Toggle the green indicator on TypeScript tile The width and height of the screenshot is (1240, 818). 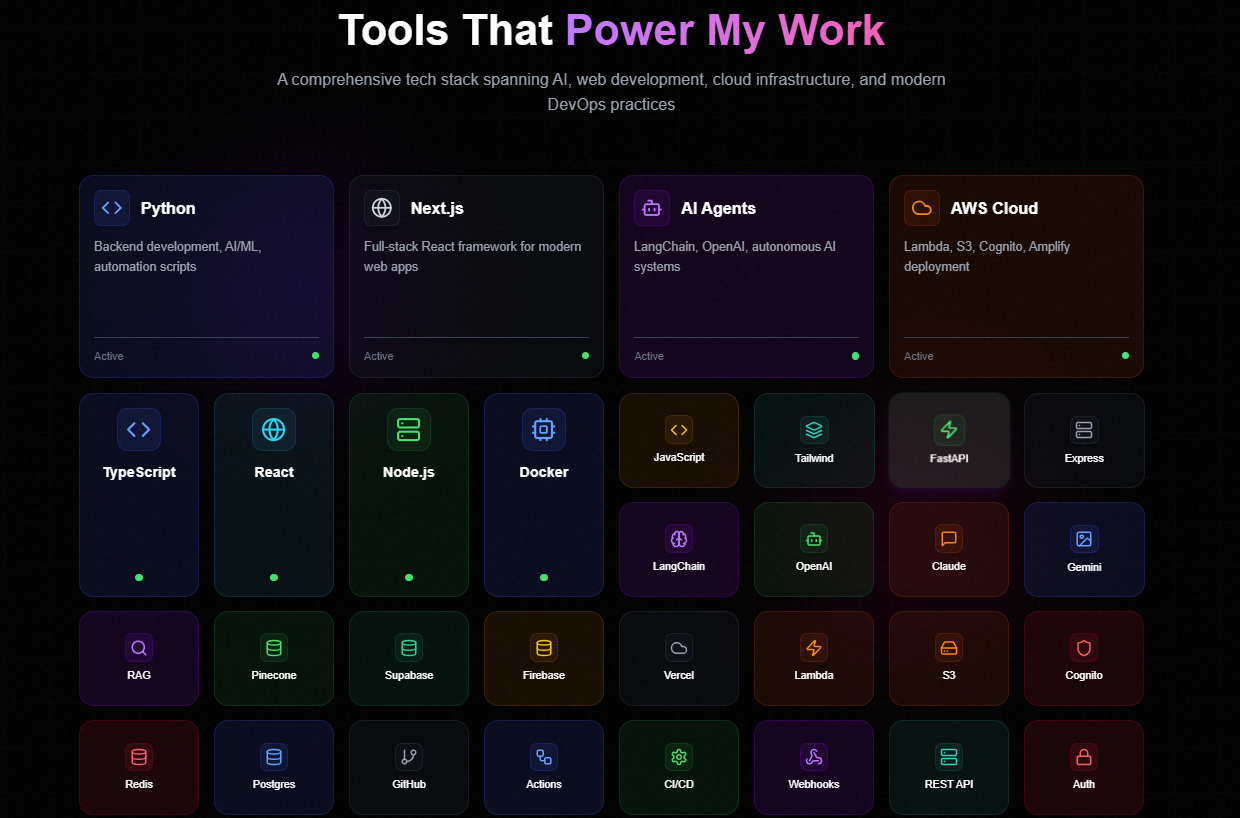pos(139,577)
